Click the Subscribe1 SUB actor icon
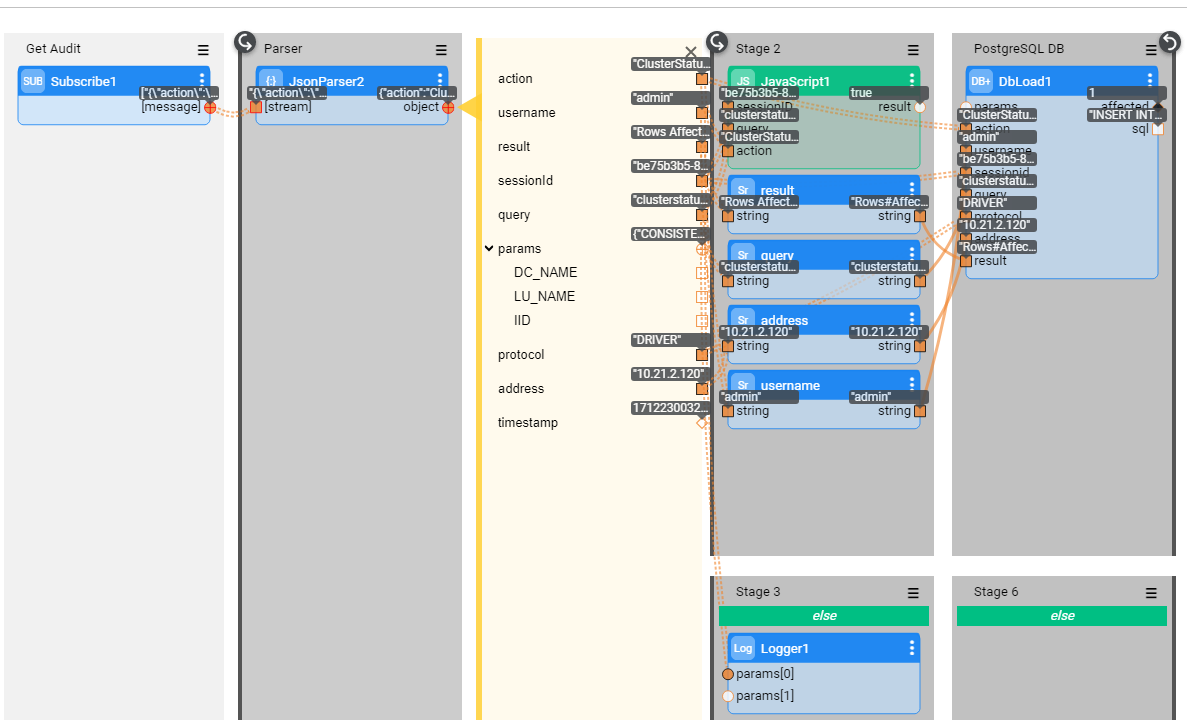The width and height of the screenshot is (1187, 720). pos(33,81)
